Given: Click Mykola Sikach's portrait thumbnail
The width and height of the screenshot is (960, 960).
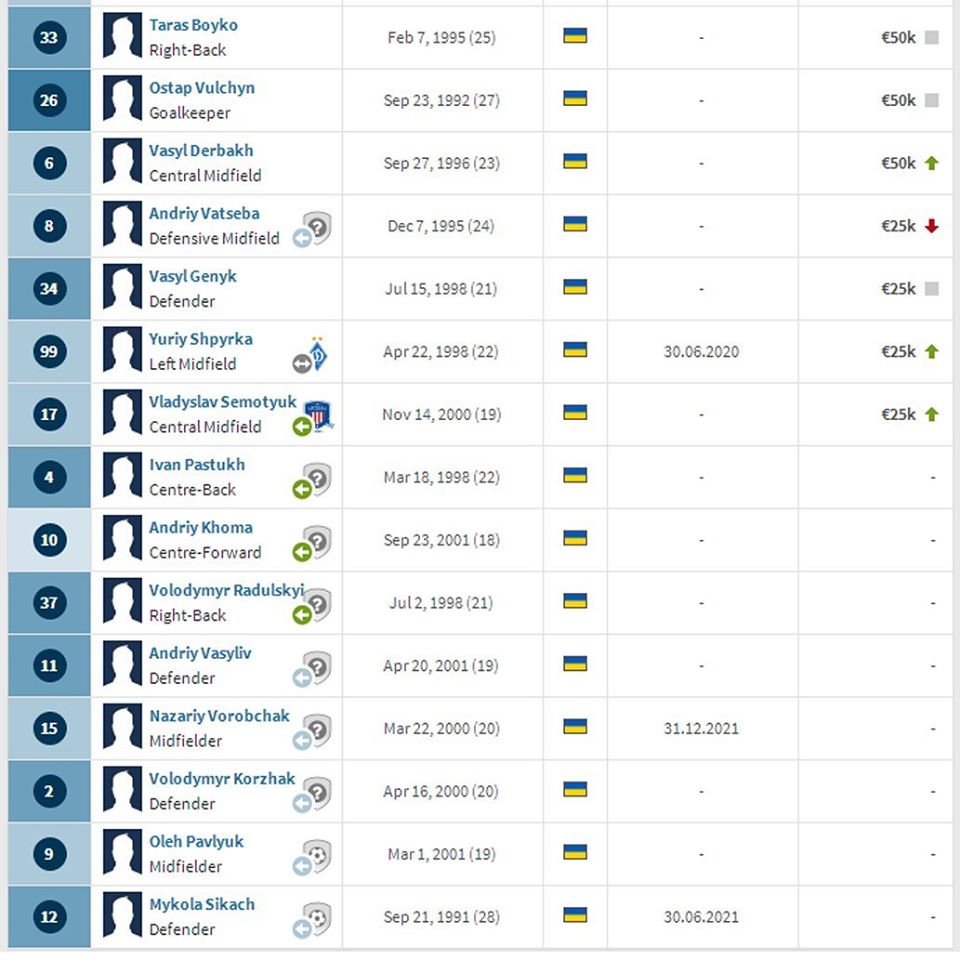Looking at the screenshot, I should coord(122,917).
